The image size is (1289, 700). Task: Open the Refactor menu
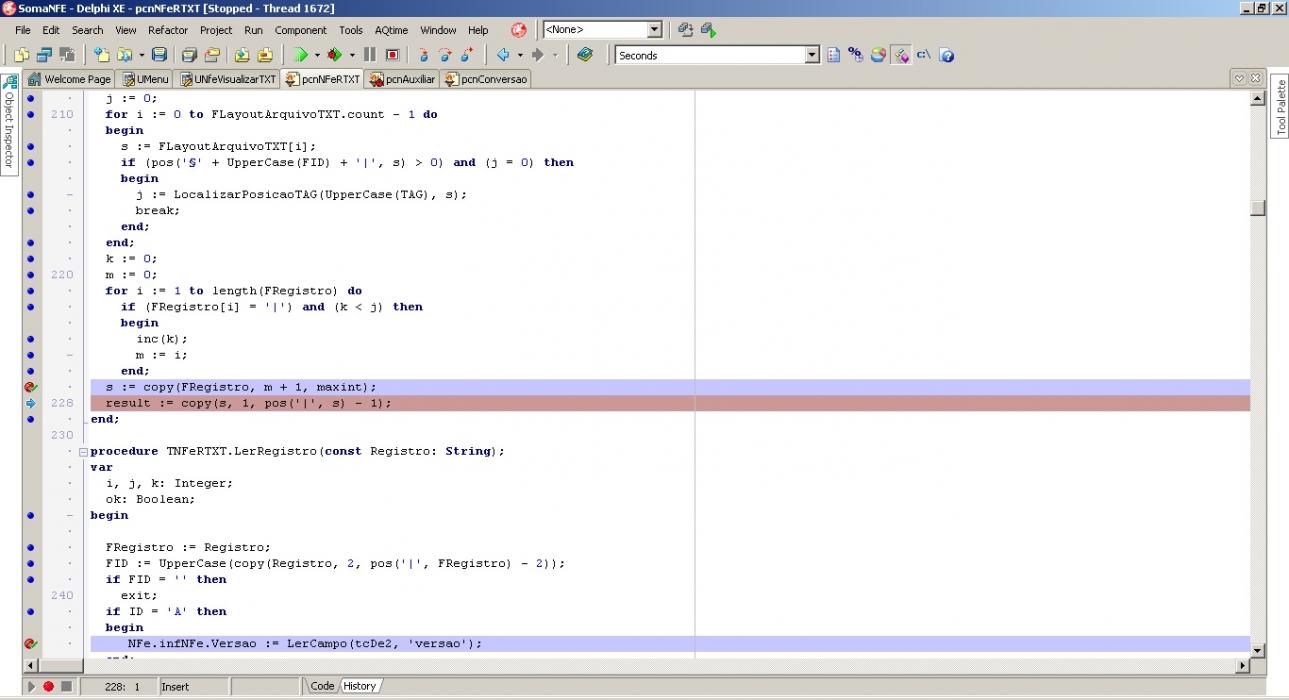click(x=168, y=30)
